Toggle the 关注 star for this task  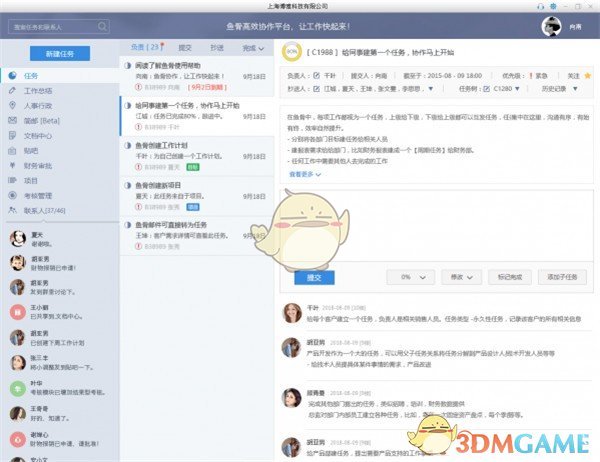(588, 76)
